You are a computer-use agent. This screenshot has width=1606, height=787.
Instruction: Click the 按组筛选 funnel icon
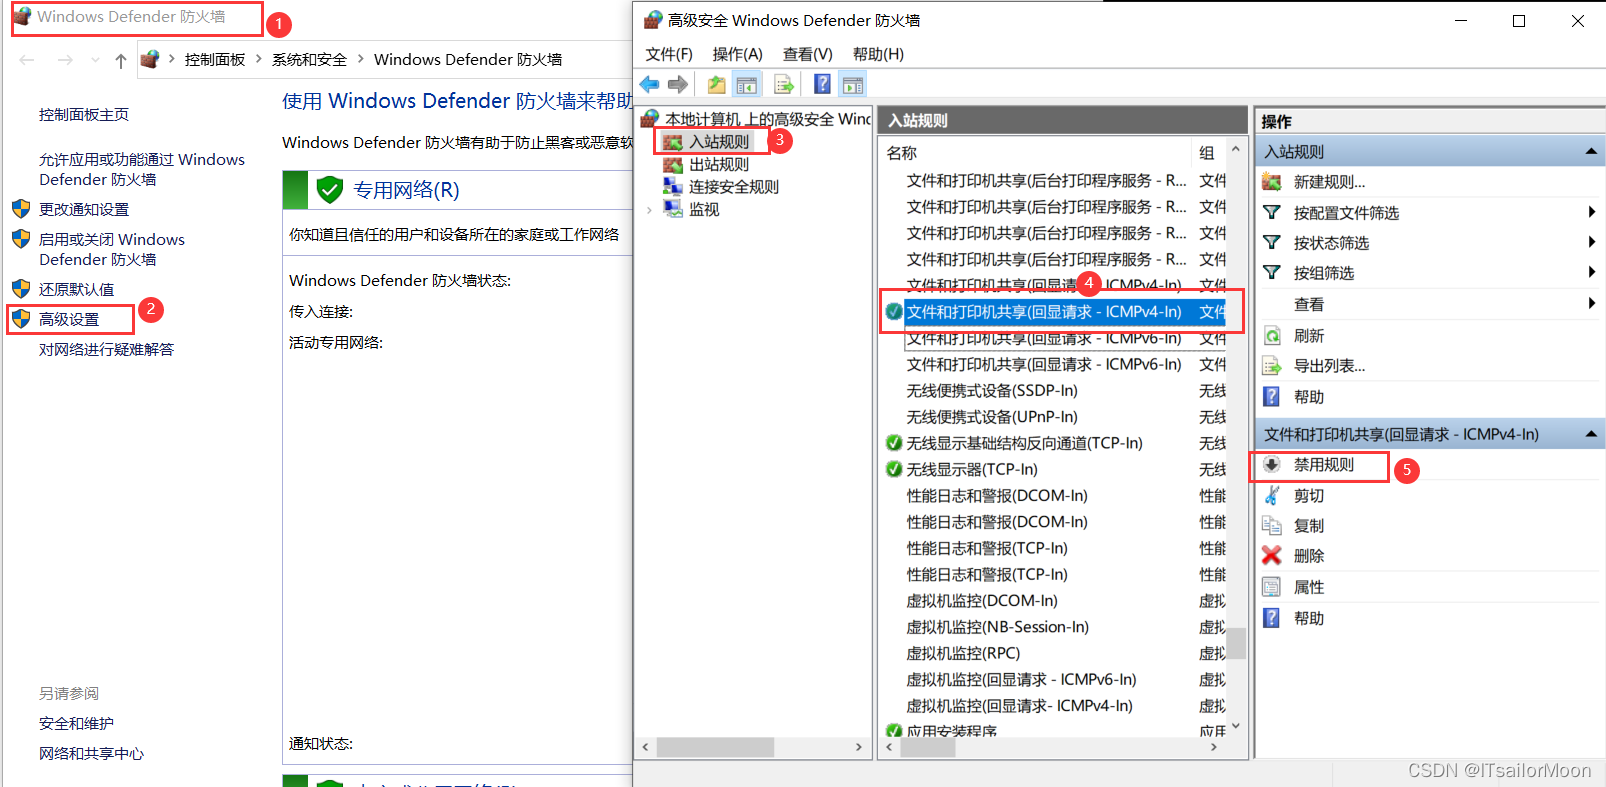(1272, 272)
